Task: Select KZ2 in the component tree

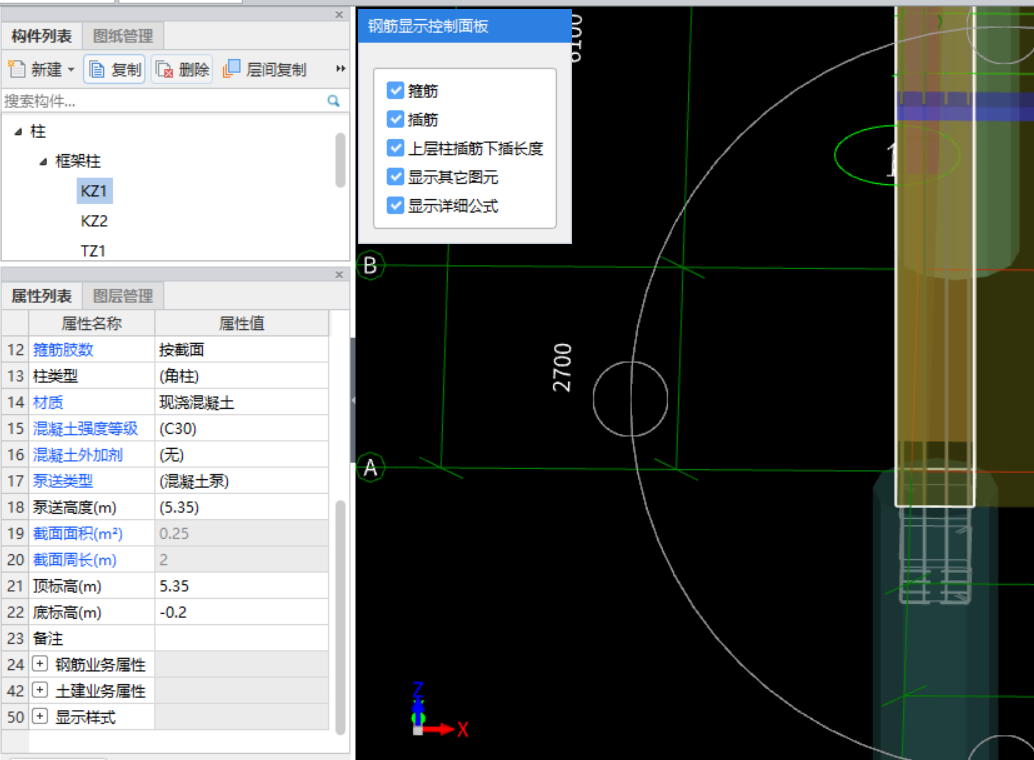Action: point(94,221)
